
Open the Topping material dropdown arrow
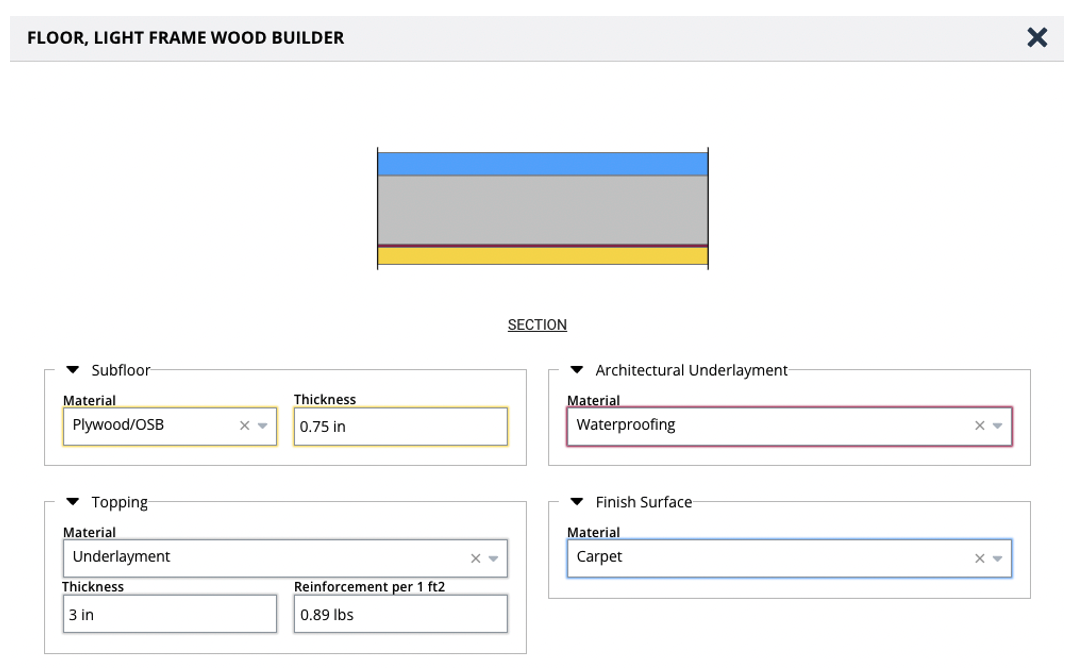point(493,558)
